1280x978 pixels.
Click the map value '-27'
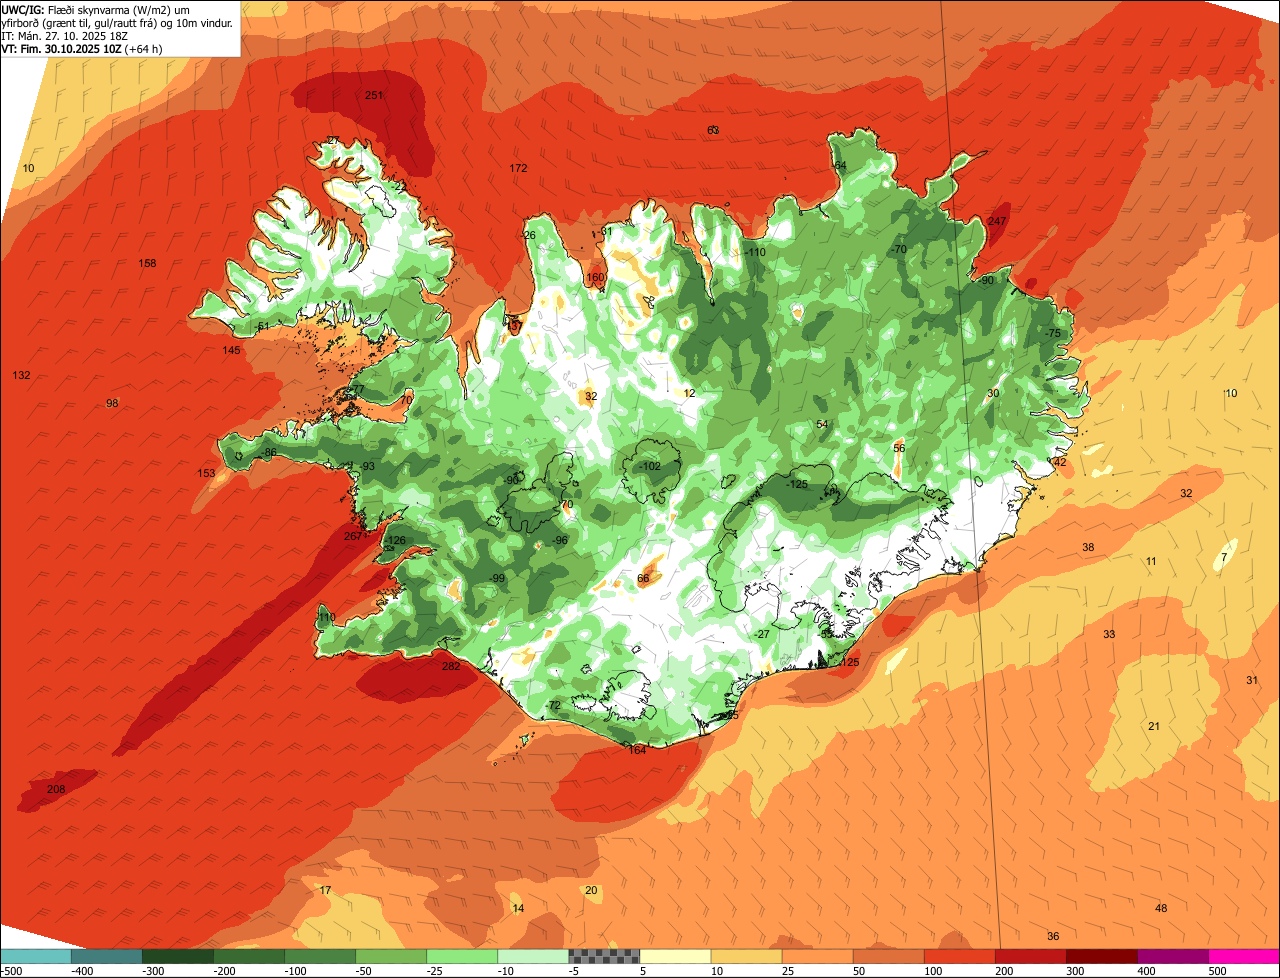point(762,634)
